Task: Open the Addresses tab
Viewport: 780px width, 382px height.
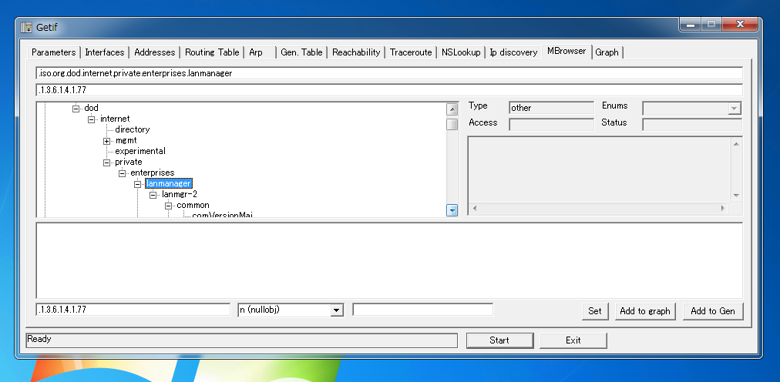Action: [155, 52]
